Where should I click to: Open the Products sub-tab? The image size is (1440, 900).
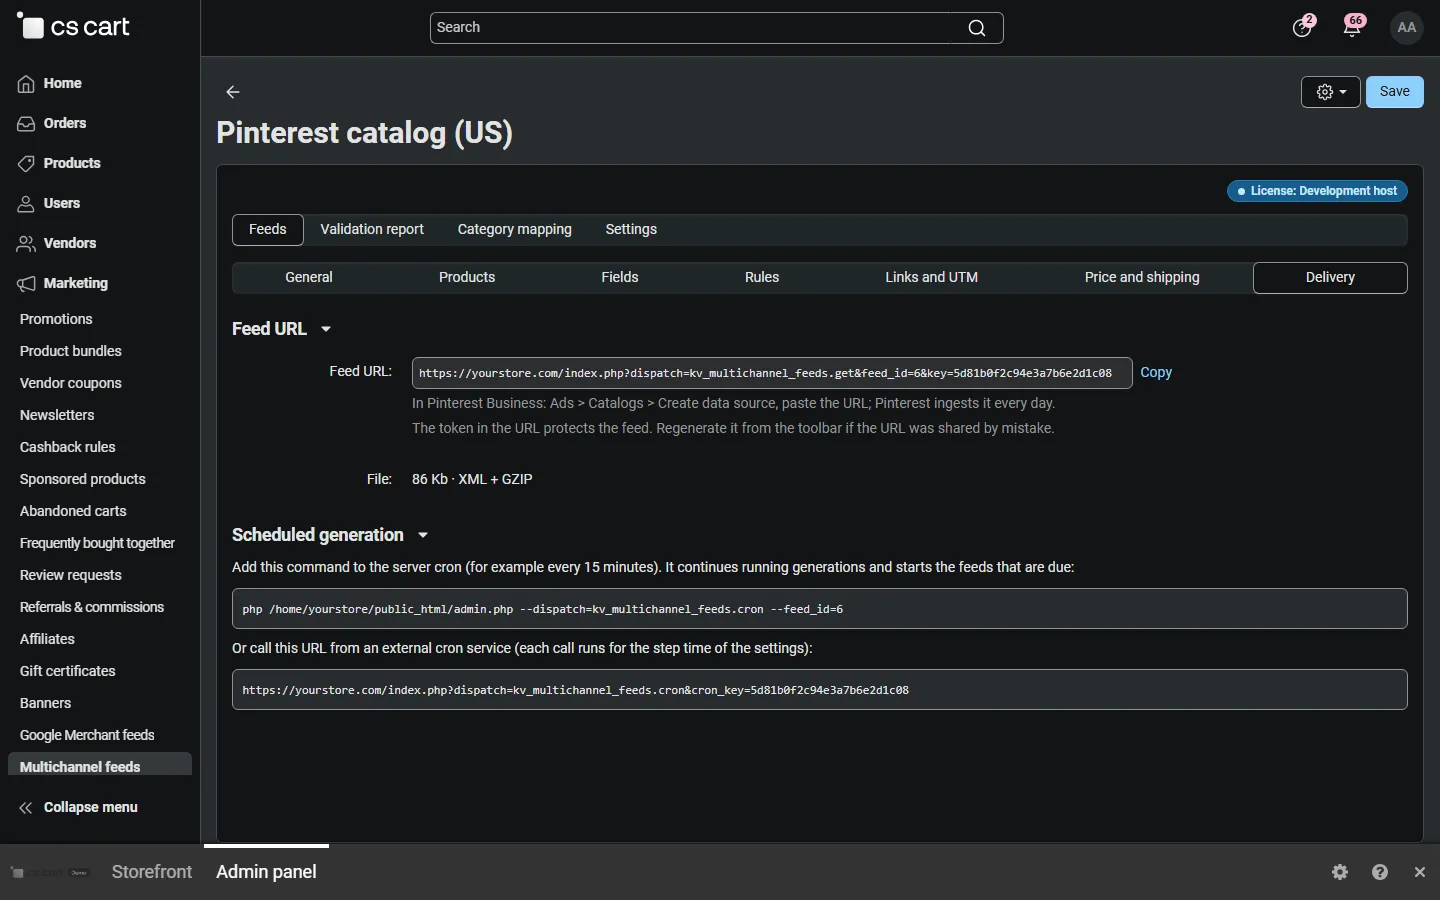coord(467,277)
